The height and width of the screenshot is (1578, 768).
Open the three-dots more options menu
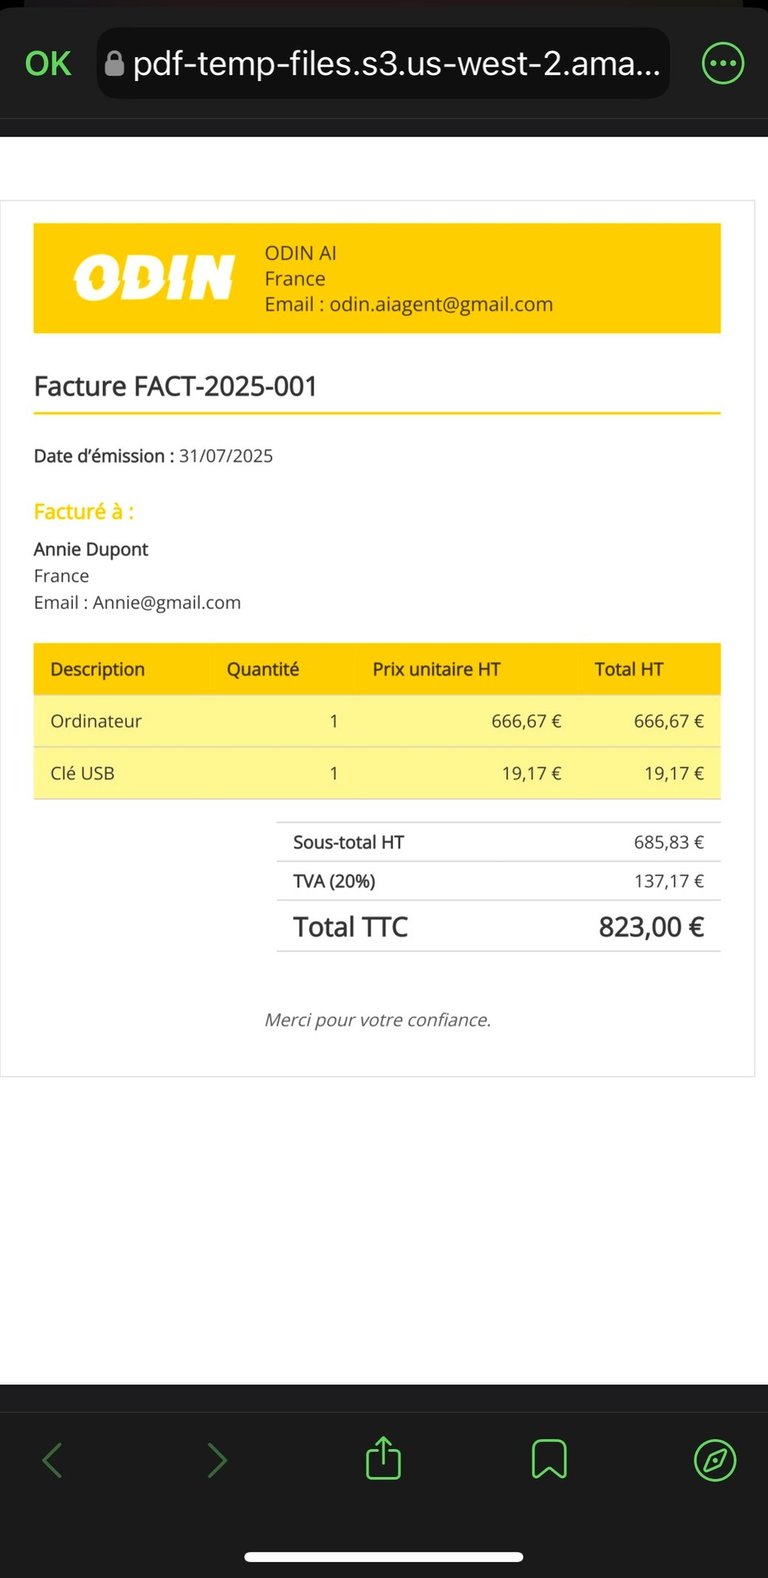pos(723,64)
